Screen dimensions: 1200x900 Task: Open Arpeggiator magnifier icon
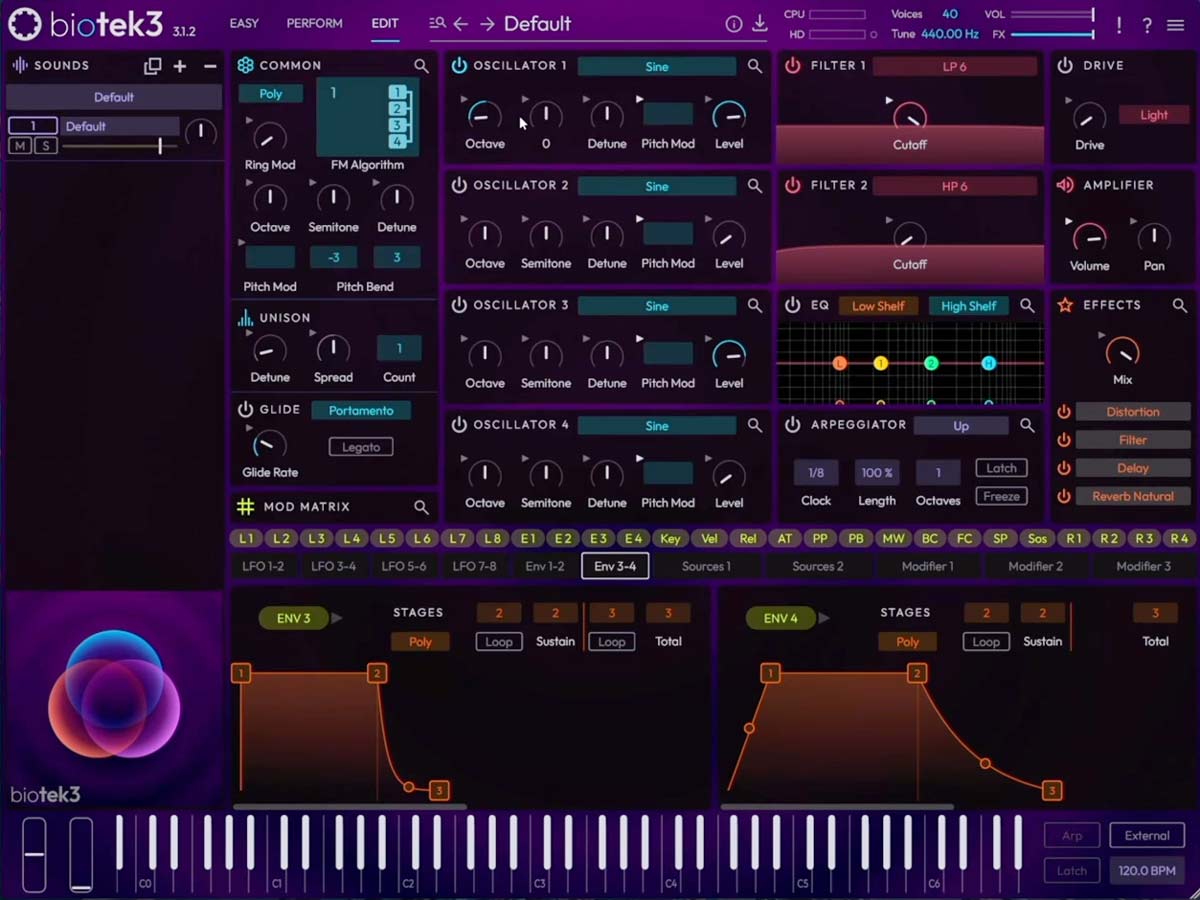point(1027,425)
